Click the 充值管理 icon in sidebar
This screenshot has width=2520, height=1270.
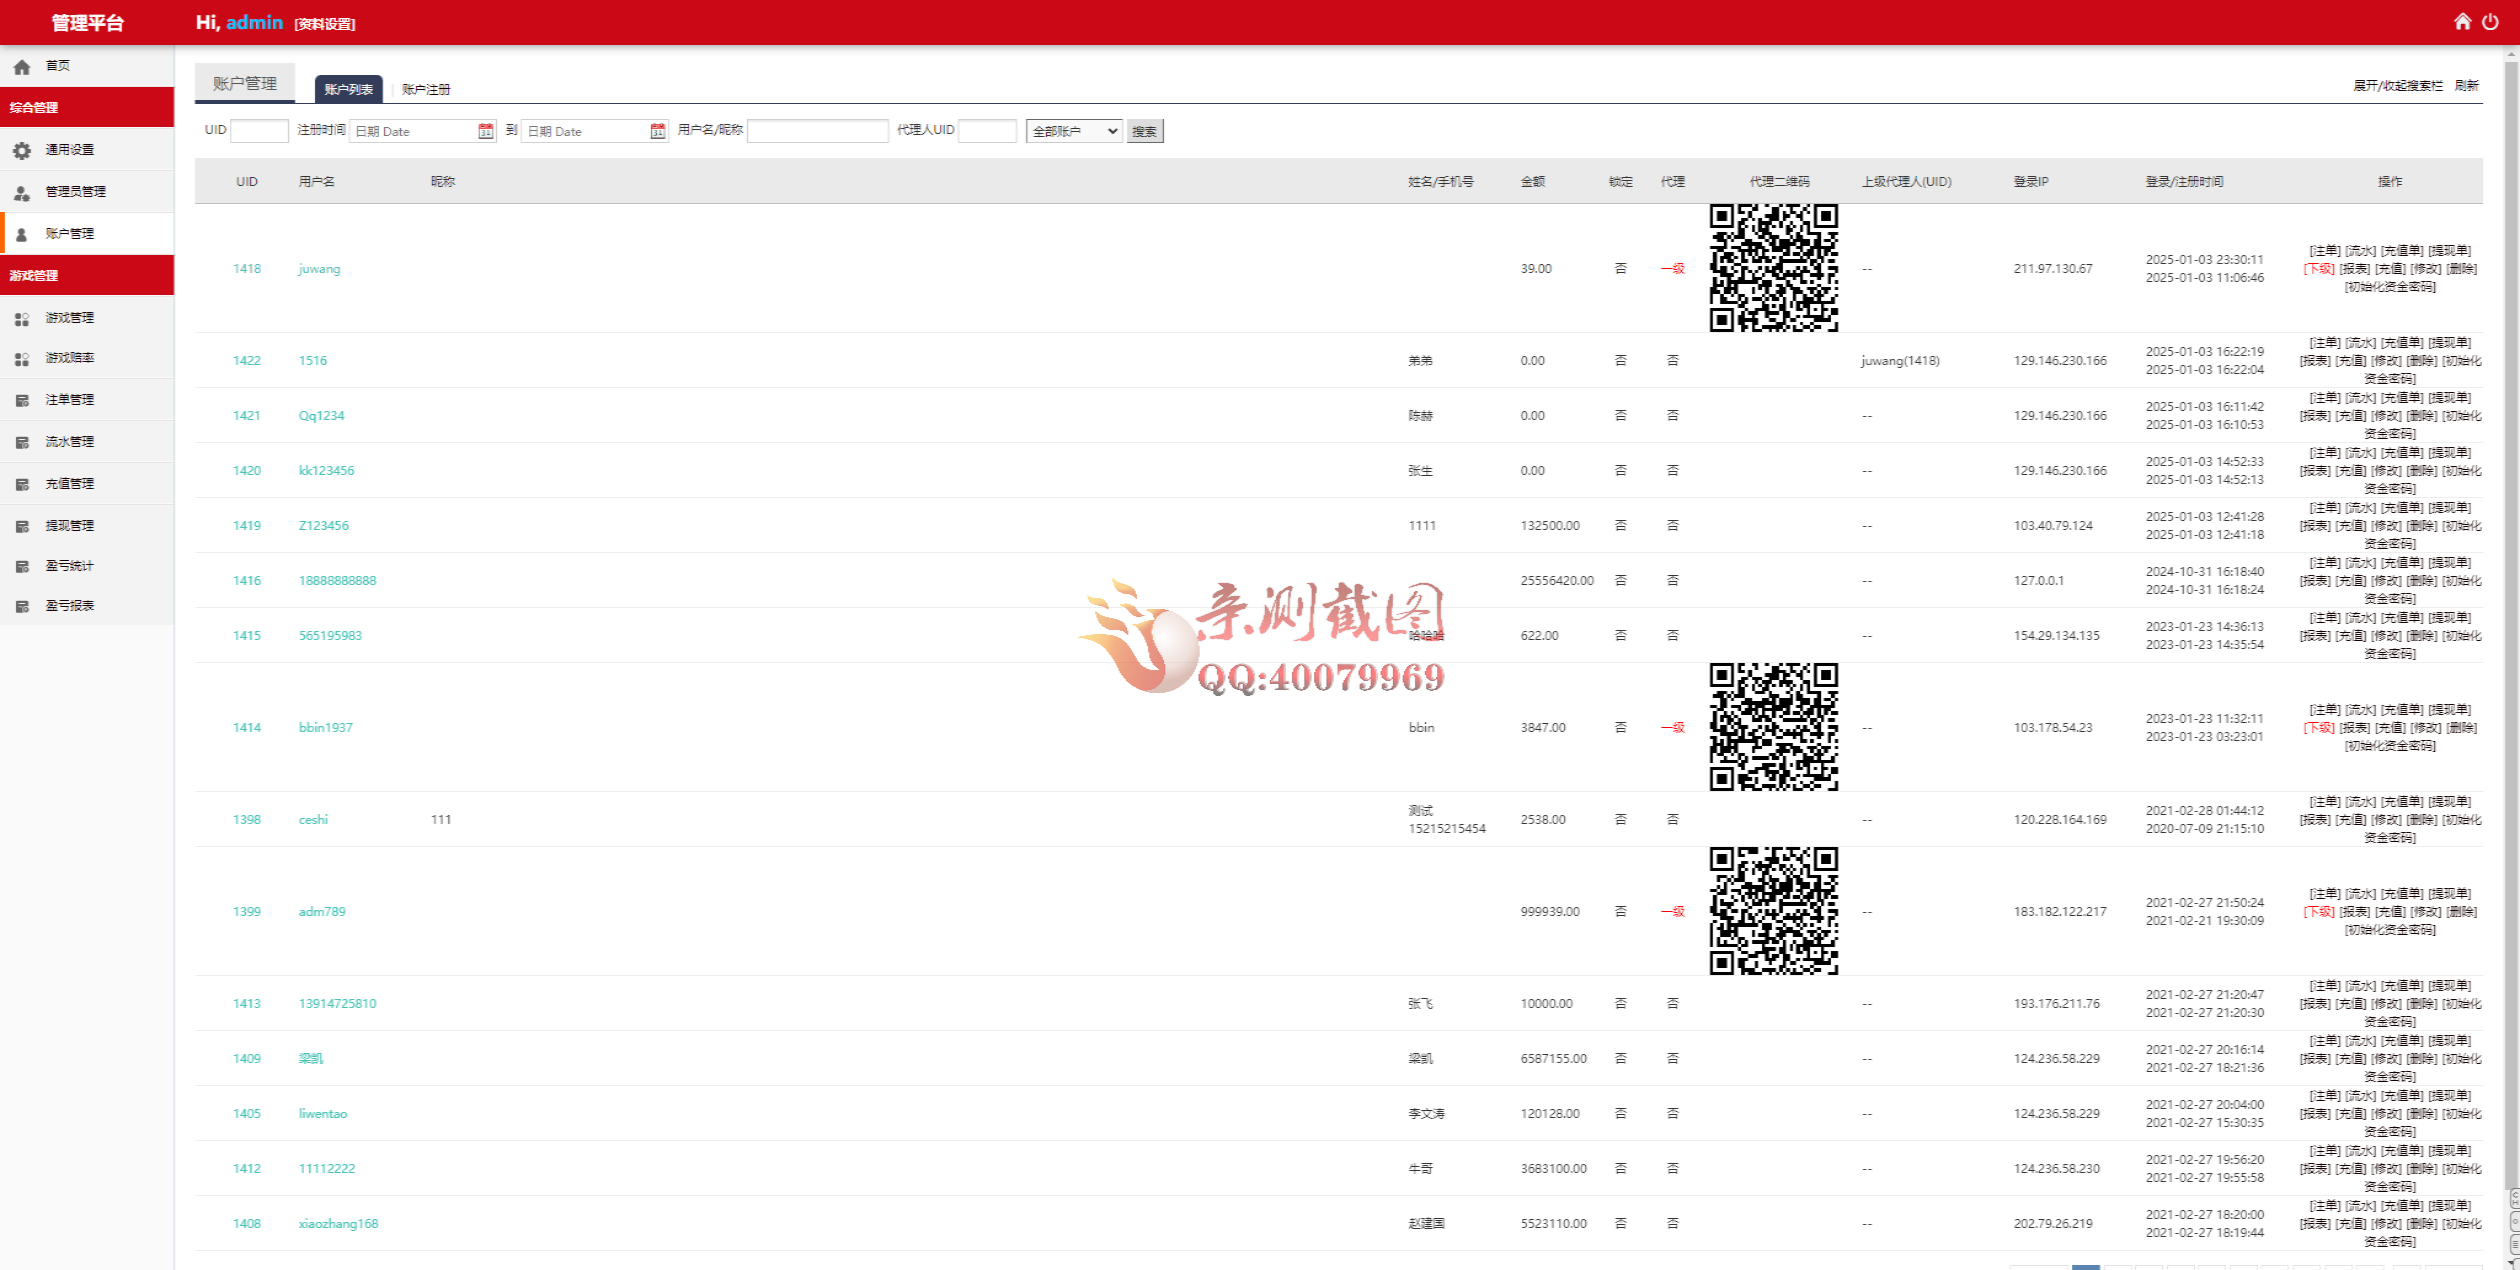pyautogui.click(x=23, y=483)
